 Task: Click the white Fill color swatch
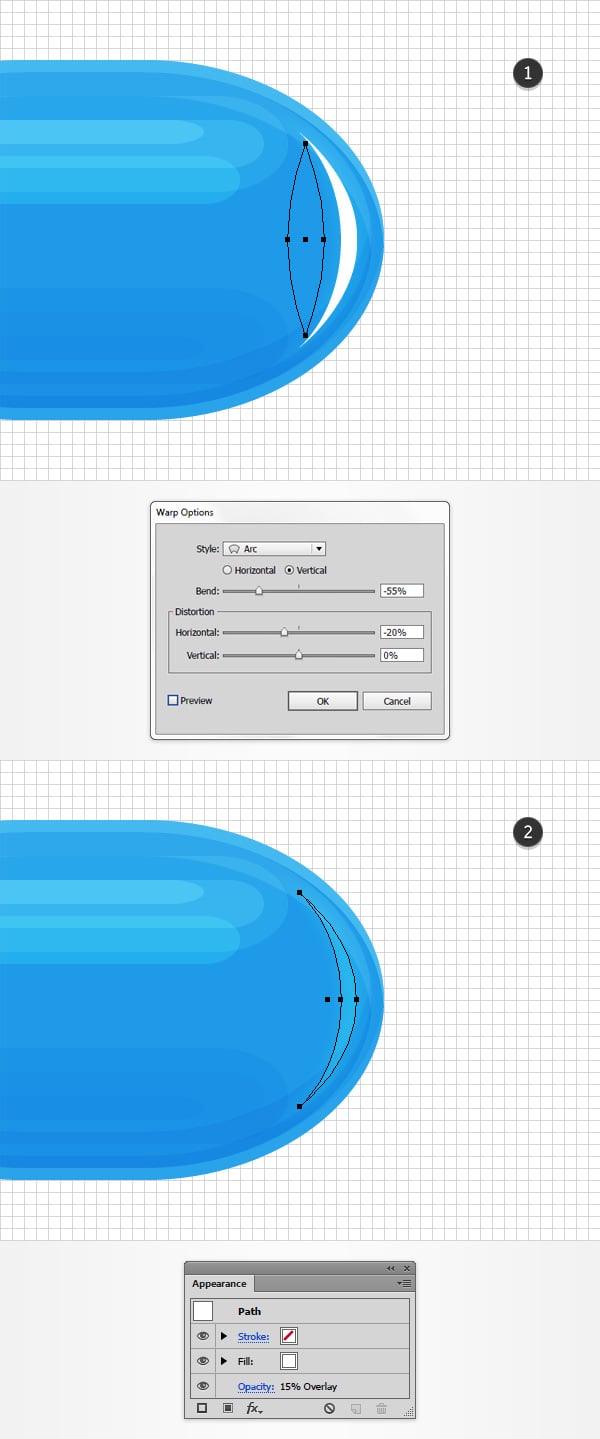(289, 1361)
